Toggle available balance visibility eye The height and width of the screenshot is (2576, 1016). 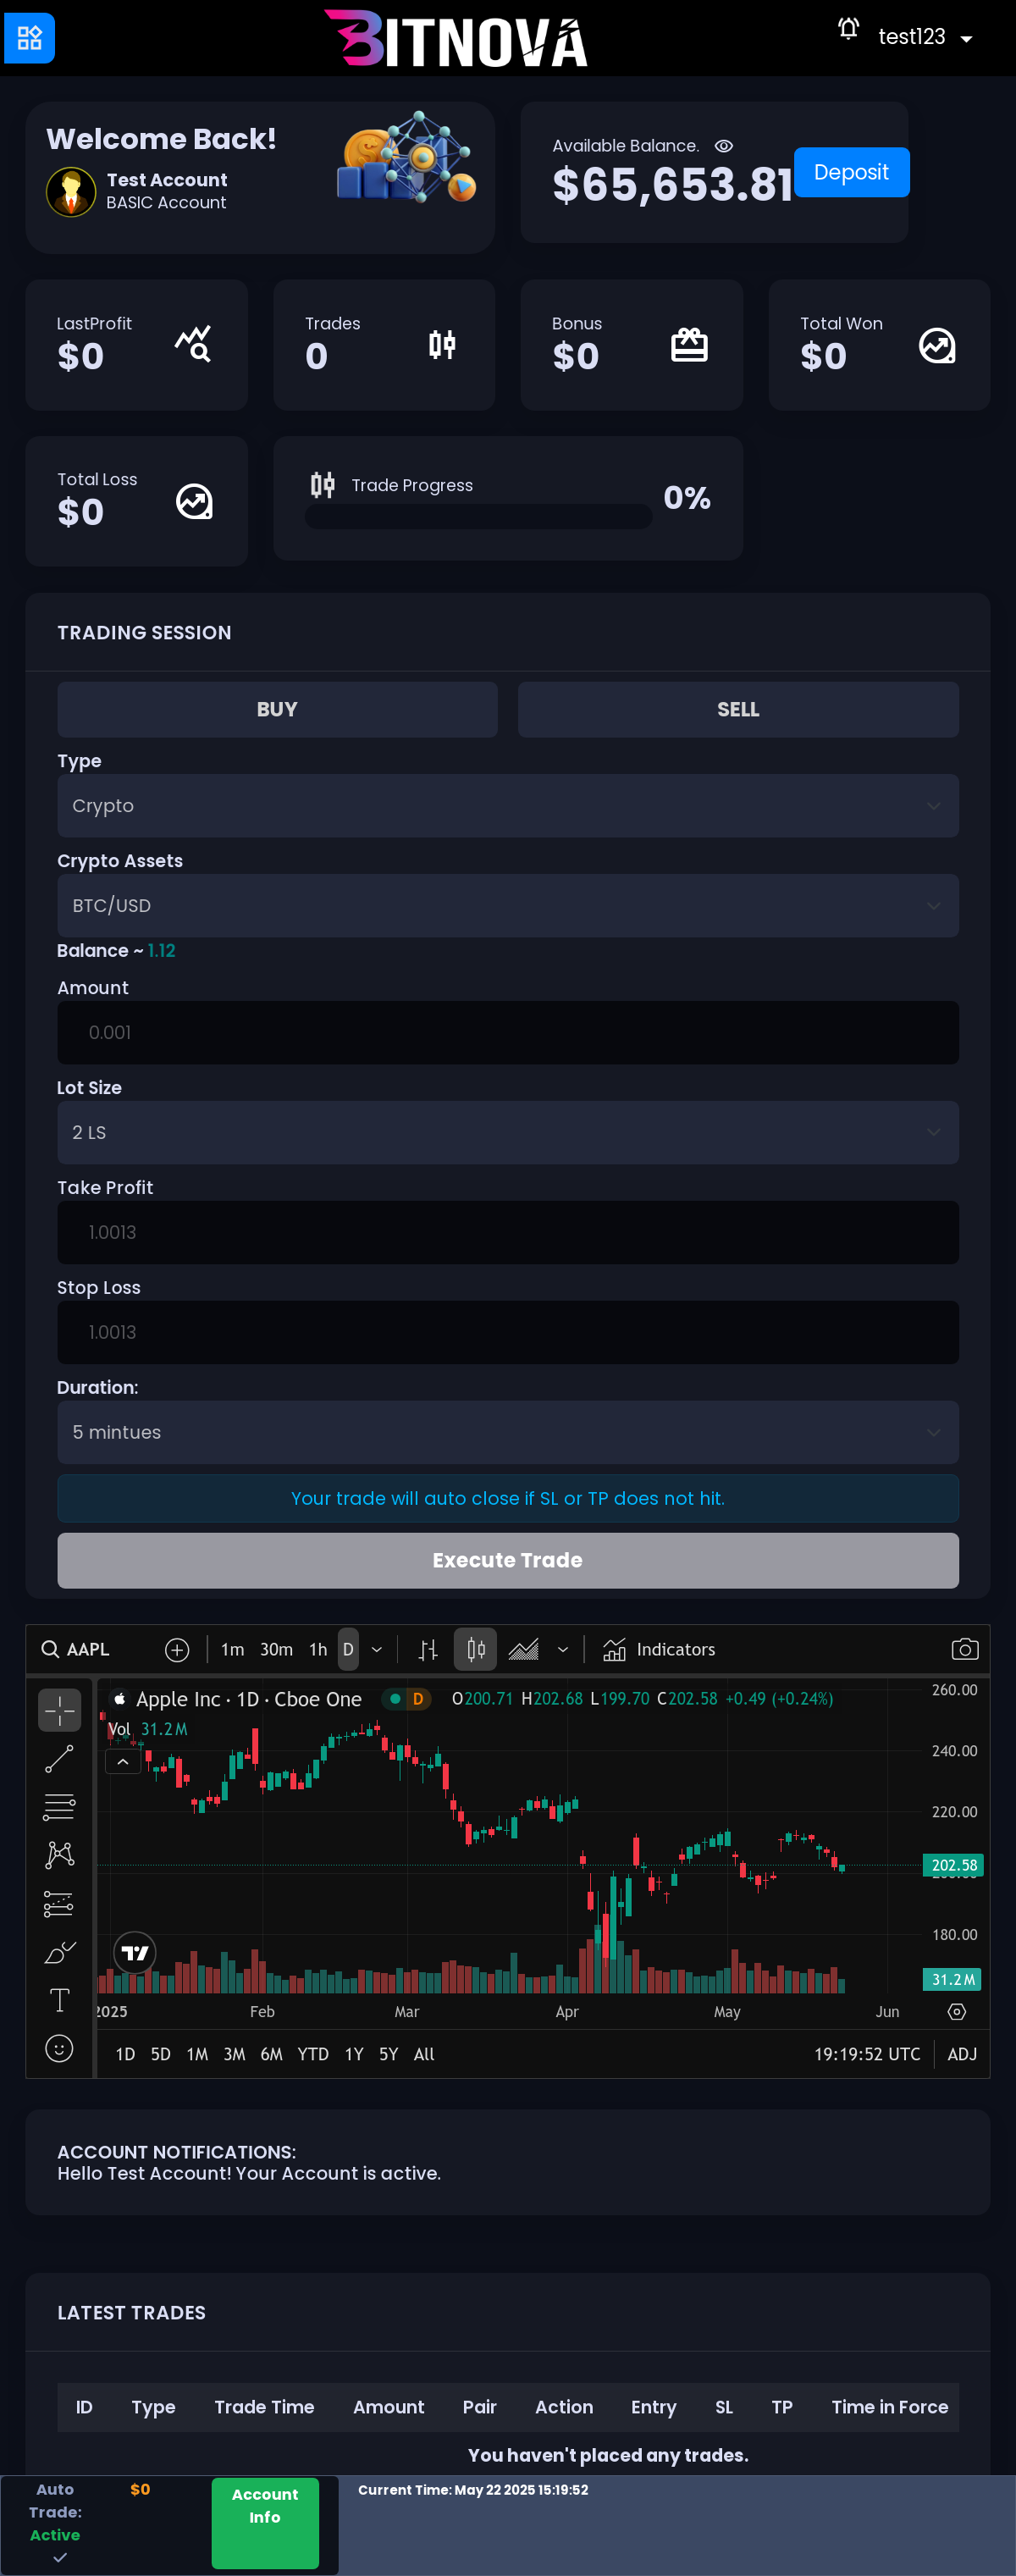click(724, 146)
